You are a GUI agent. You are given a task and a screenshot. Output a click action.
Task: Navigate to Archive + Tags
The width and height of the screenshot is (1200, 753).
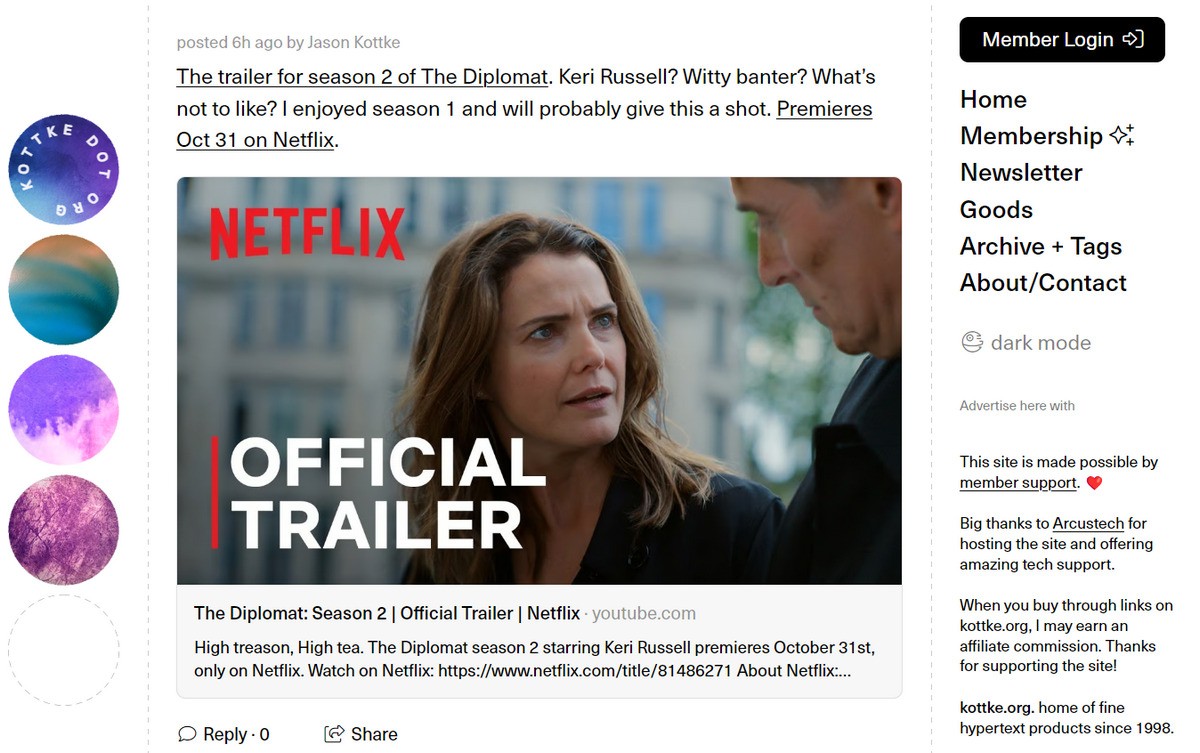[x=1041, y=246]
